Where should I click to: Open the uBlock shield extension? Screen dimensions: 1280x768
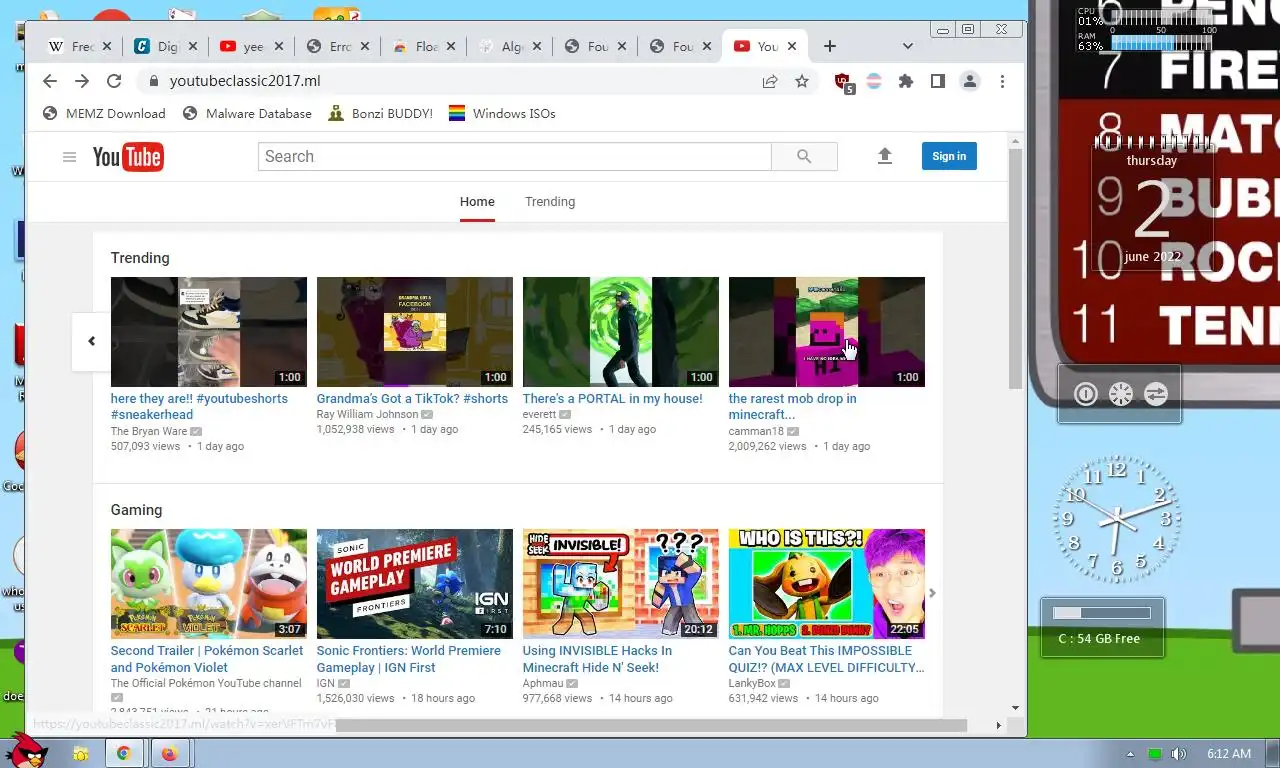tap(843, 83)
